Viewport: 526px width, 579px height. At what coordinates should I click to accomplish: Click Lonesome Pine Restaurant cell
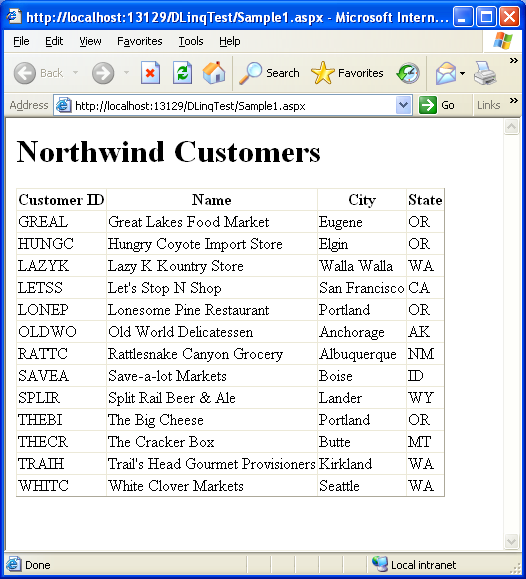tap(212, 310)
